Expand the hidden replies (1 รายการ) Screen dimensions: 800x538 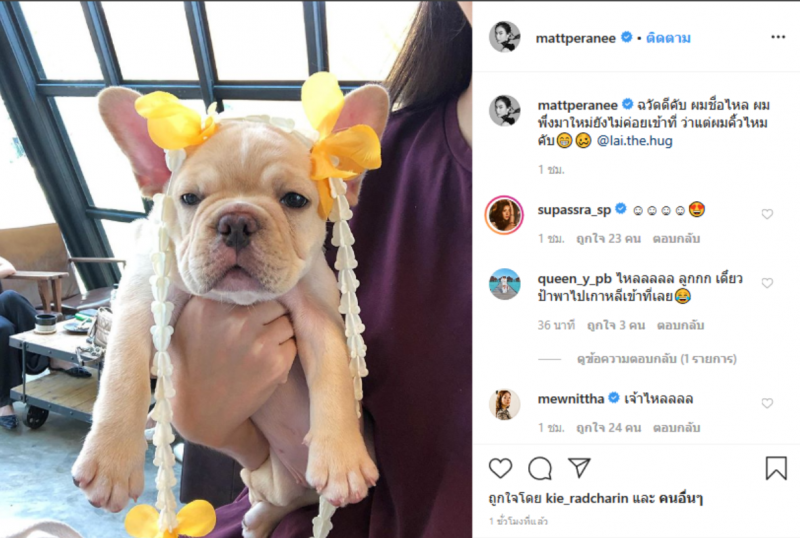pos(656,358)
